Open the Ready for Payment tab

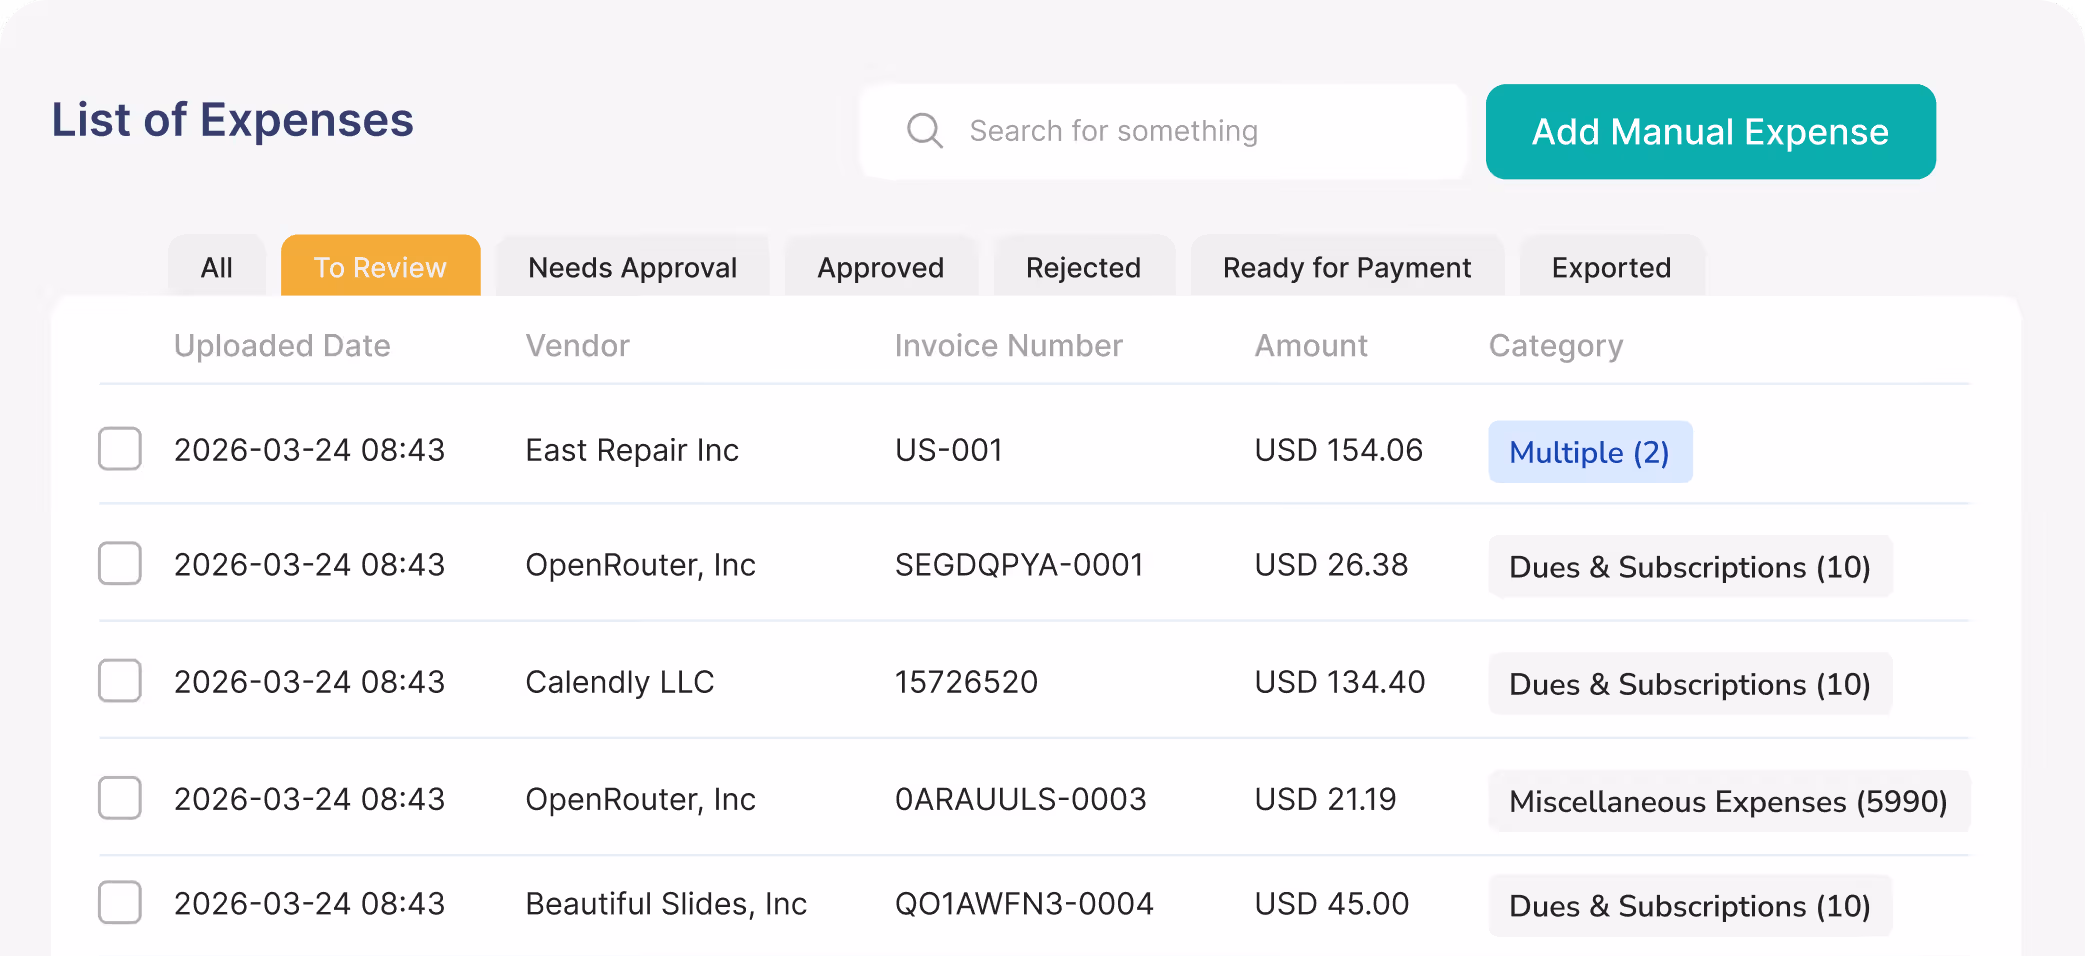pyautogui.click(x=1346, y=267)
